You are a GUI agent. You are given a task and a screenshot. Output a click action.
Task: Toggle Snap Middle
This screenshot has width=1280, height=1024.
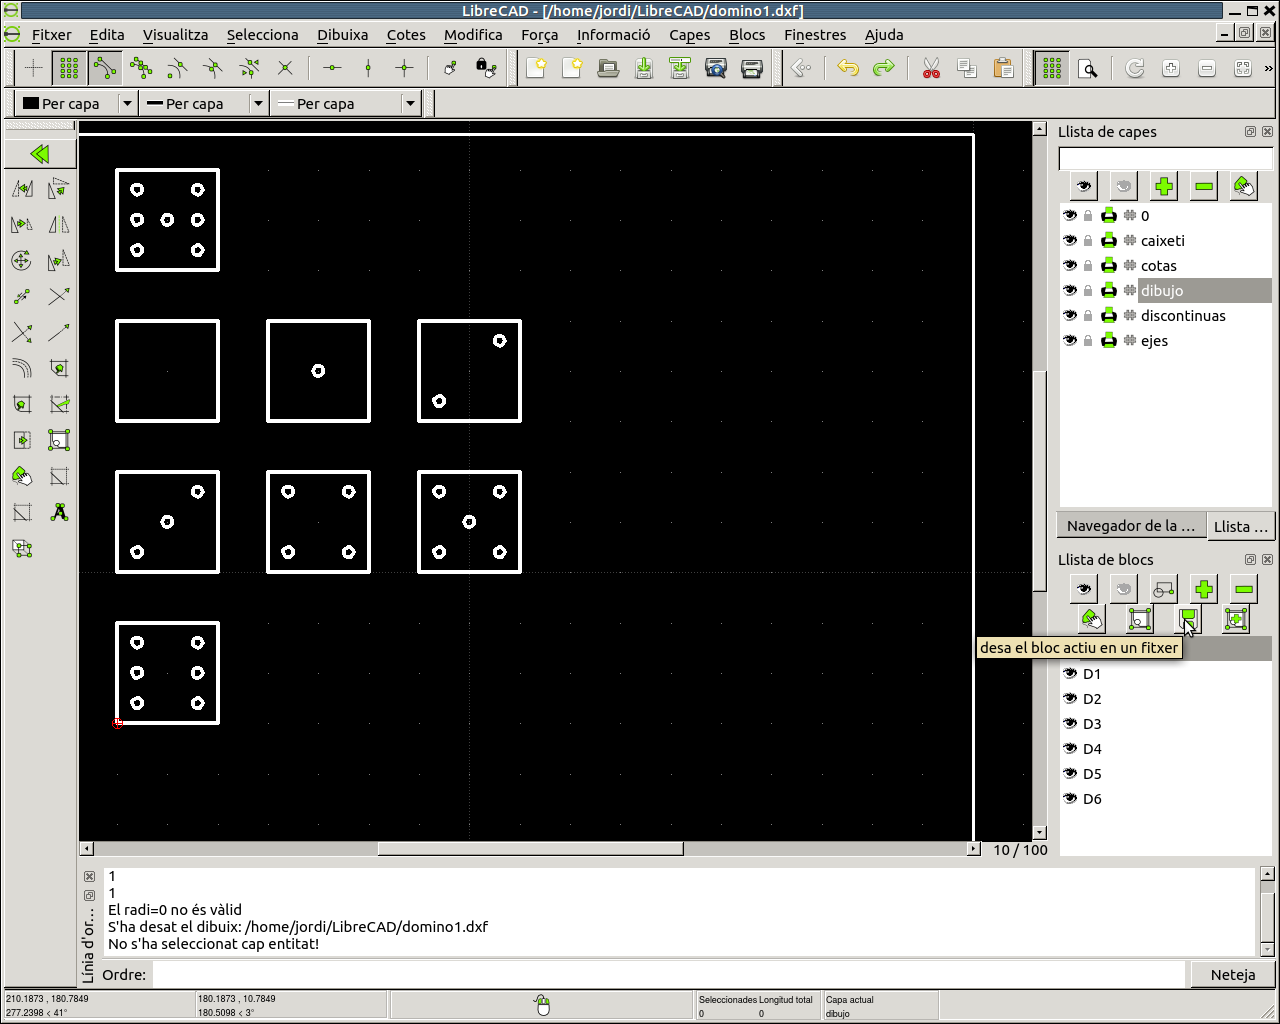pos(213,68)
